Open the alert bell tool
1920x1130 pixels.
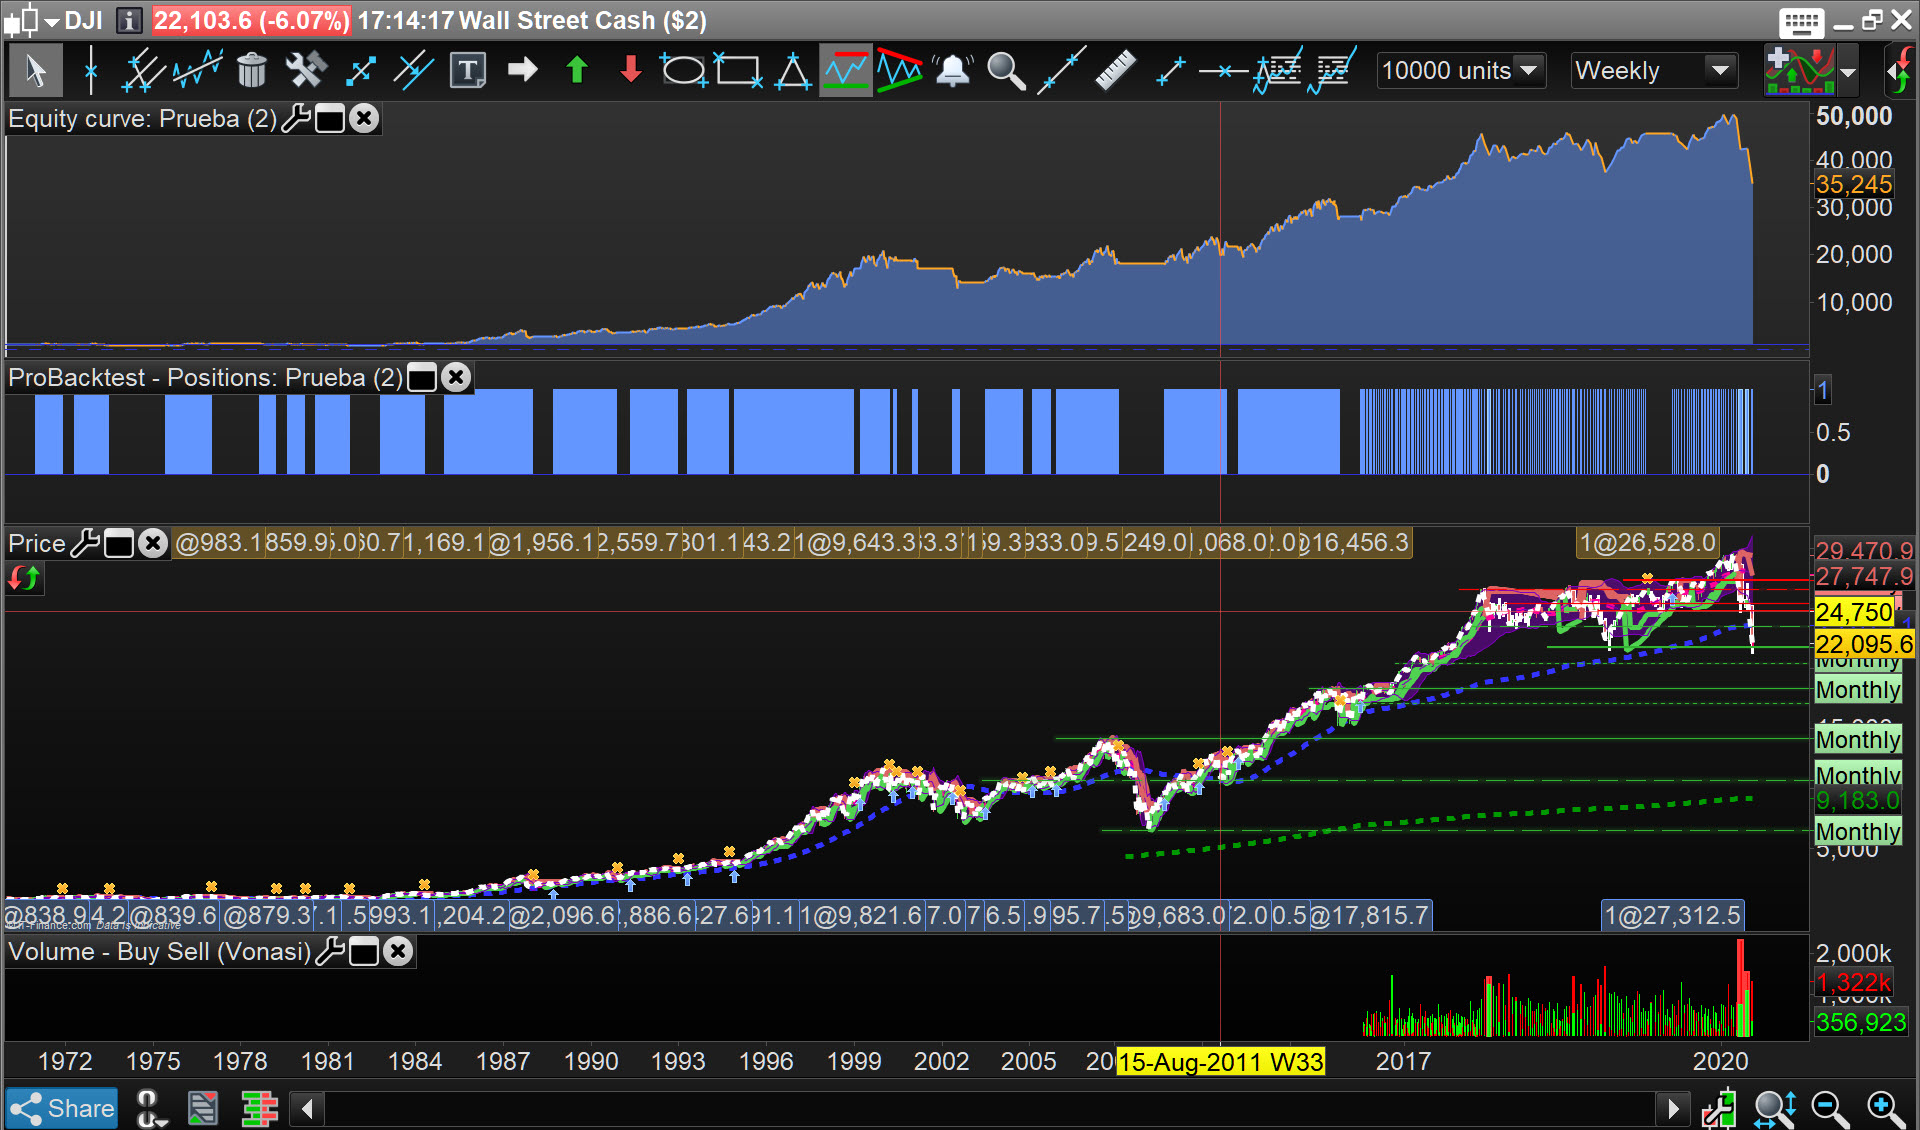point(953,70)
